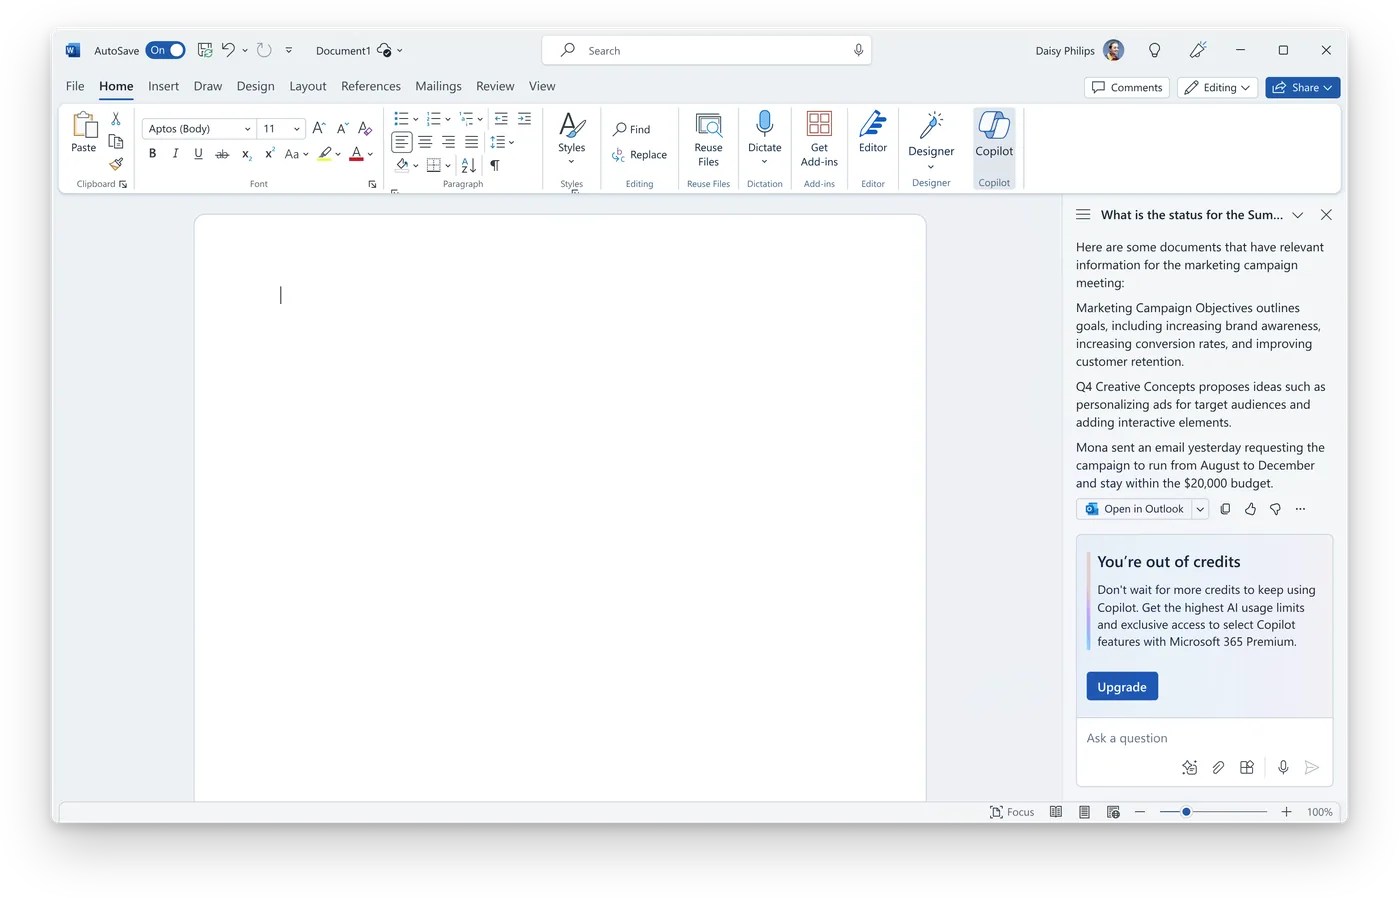Toggle italic formatting

(x=175, y=154)
